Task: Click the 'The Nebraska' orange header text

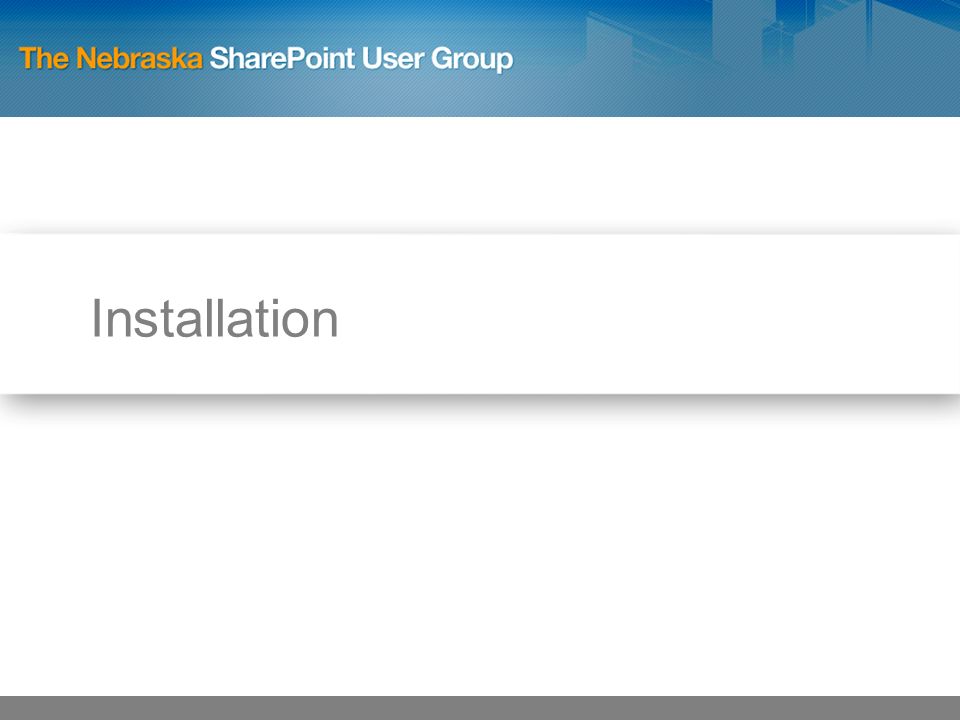Action: click(x=111, y=59)
